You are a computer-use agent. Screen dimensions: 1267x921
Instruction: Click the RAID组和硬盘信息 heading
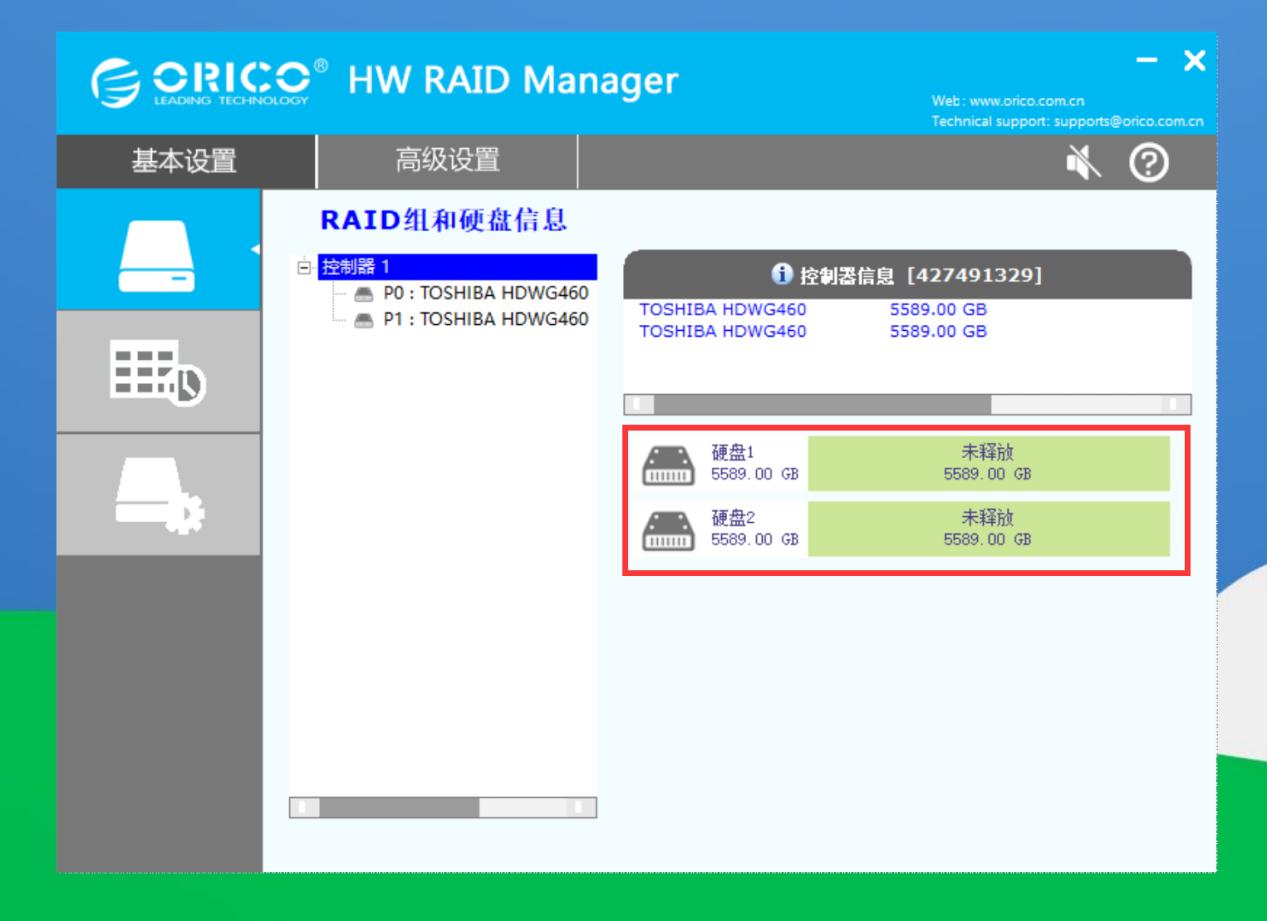point(443,220)
